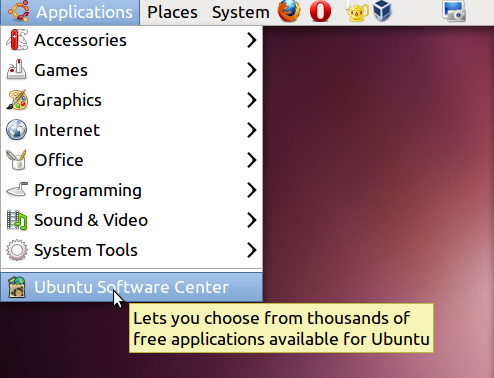Open the Graphics submenu

tap(132, 100)
